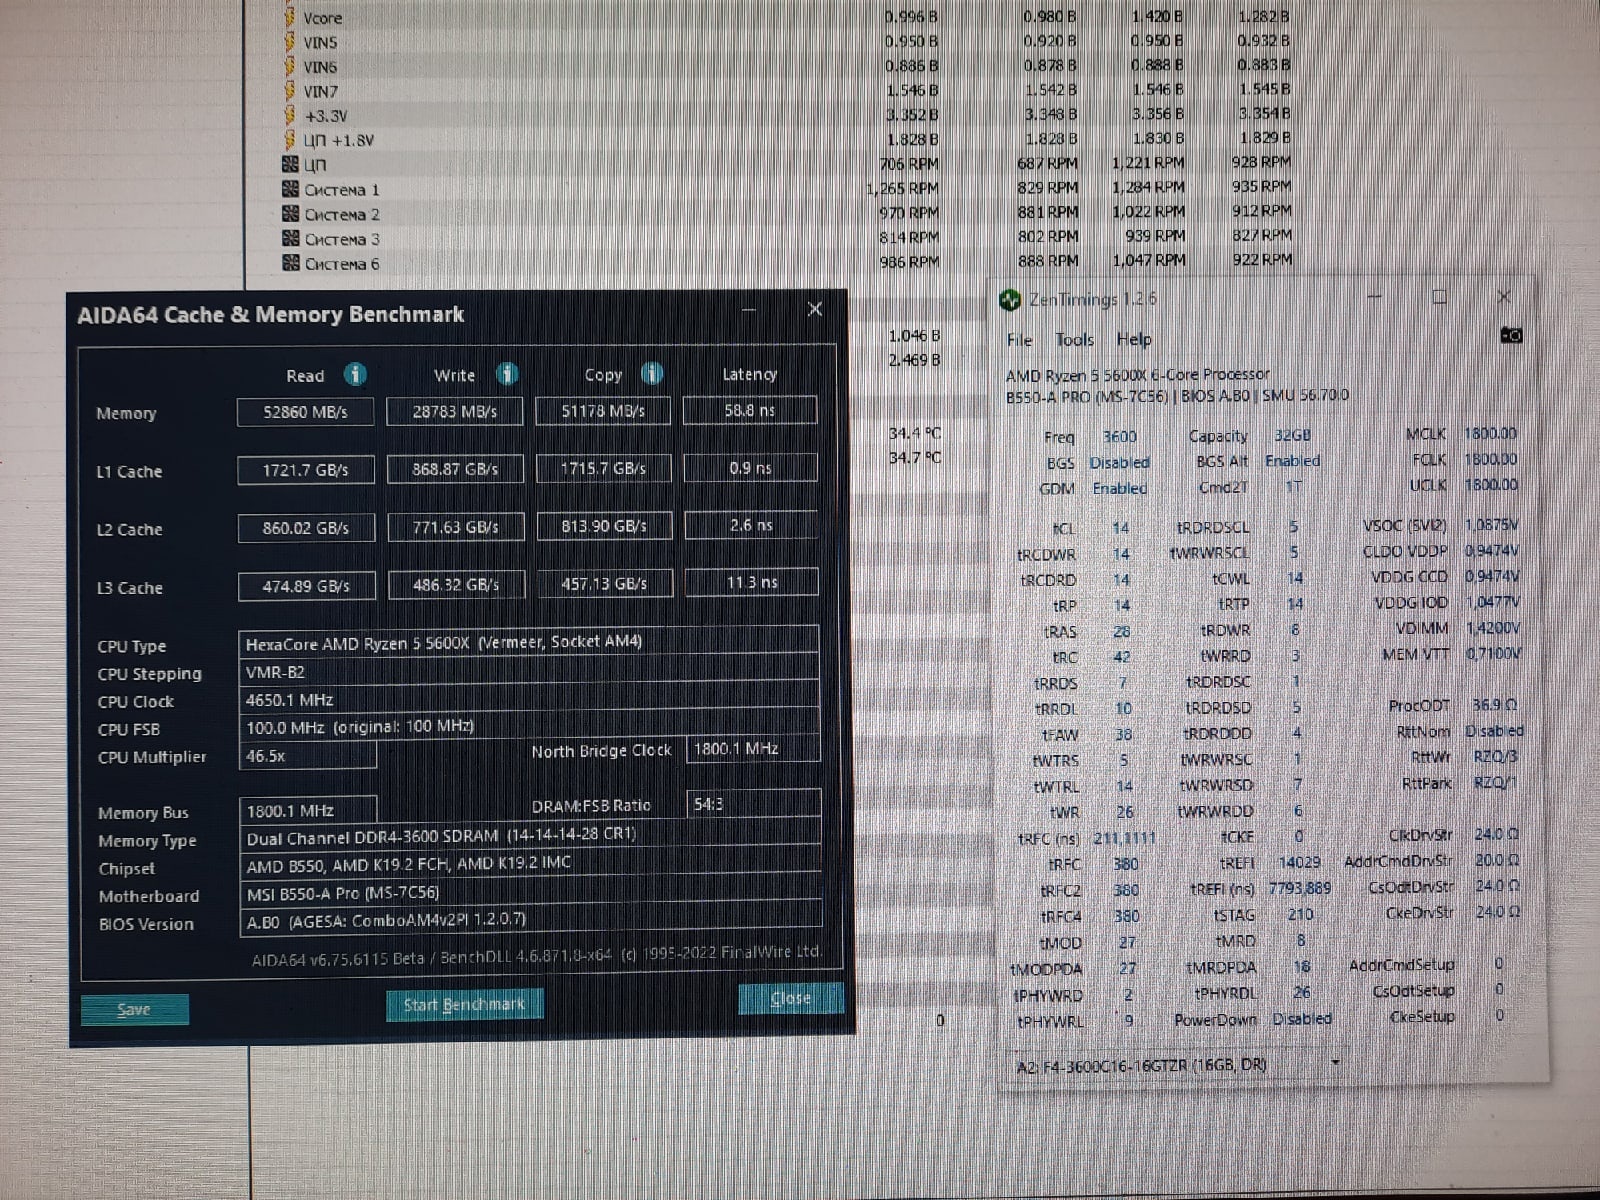Click the CPU FSB value 100.0 MHz
The width and height of the screenshot is (1600, 1200).
pyautogui.click(x=529, y=727)
